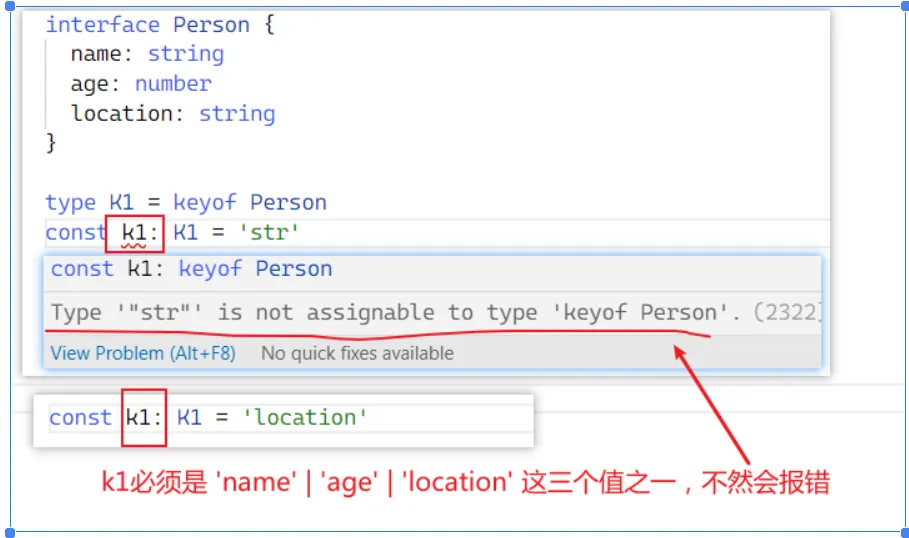Click the Person name in interface declaration
This screenshot has height=538, width=909.
click(x=211, y=24)
